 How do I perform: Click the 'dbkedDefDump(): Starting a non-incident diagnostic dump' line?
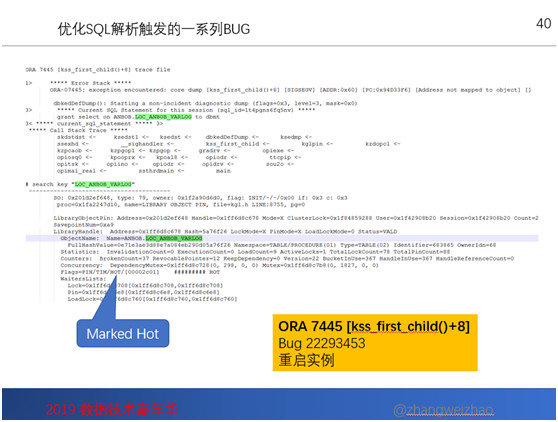point(205,104)
